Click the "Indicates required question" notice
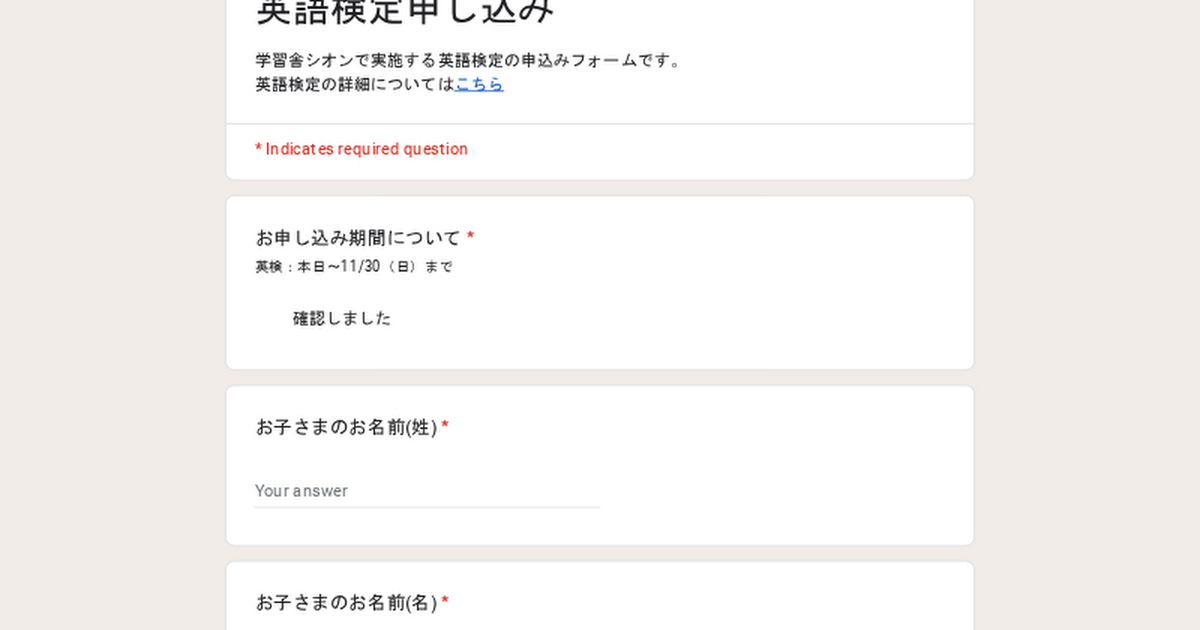This screenshot has width=1200, height=630. pyautogui.click(x=361, y=149)
